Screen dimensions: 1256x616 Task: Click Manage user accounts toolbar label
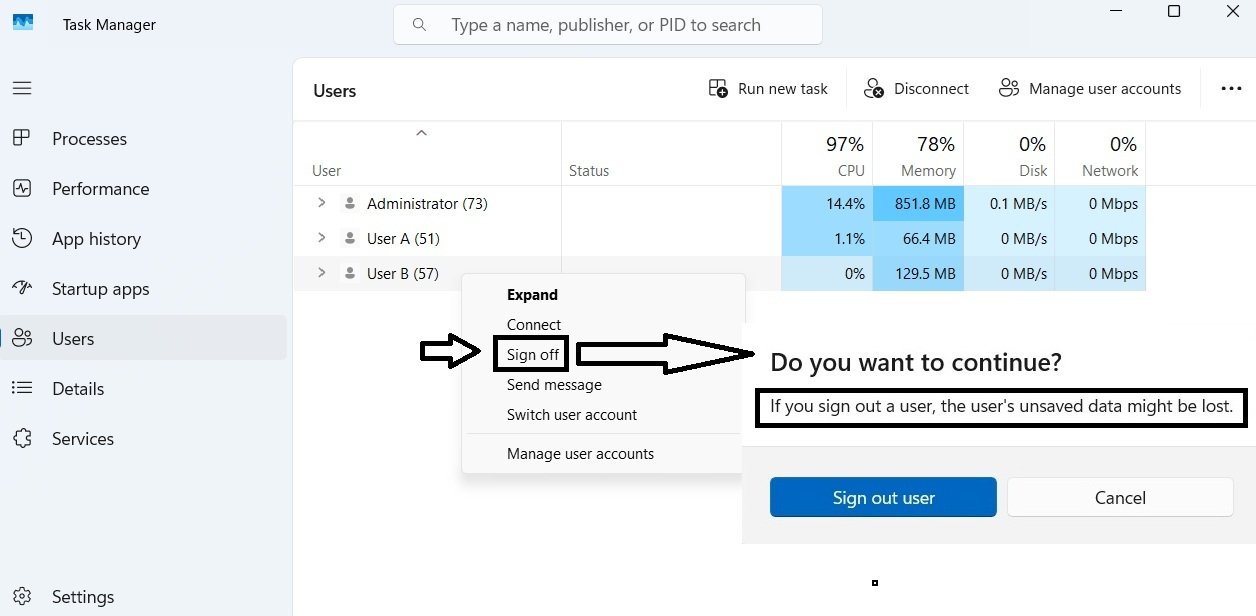coord(1105,89)
